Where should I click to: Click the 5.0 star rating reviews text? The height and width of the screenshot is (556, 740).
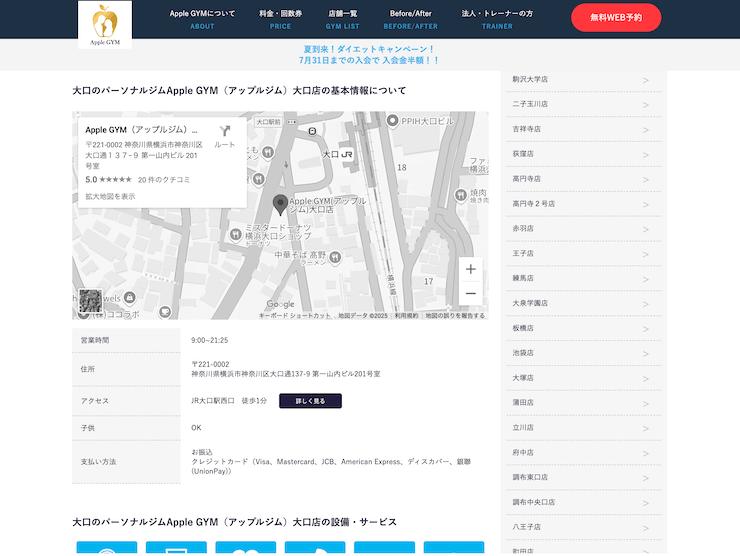(137, 180)
